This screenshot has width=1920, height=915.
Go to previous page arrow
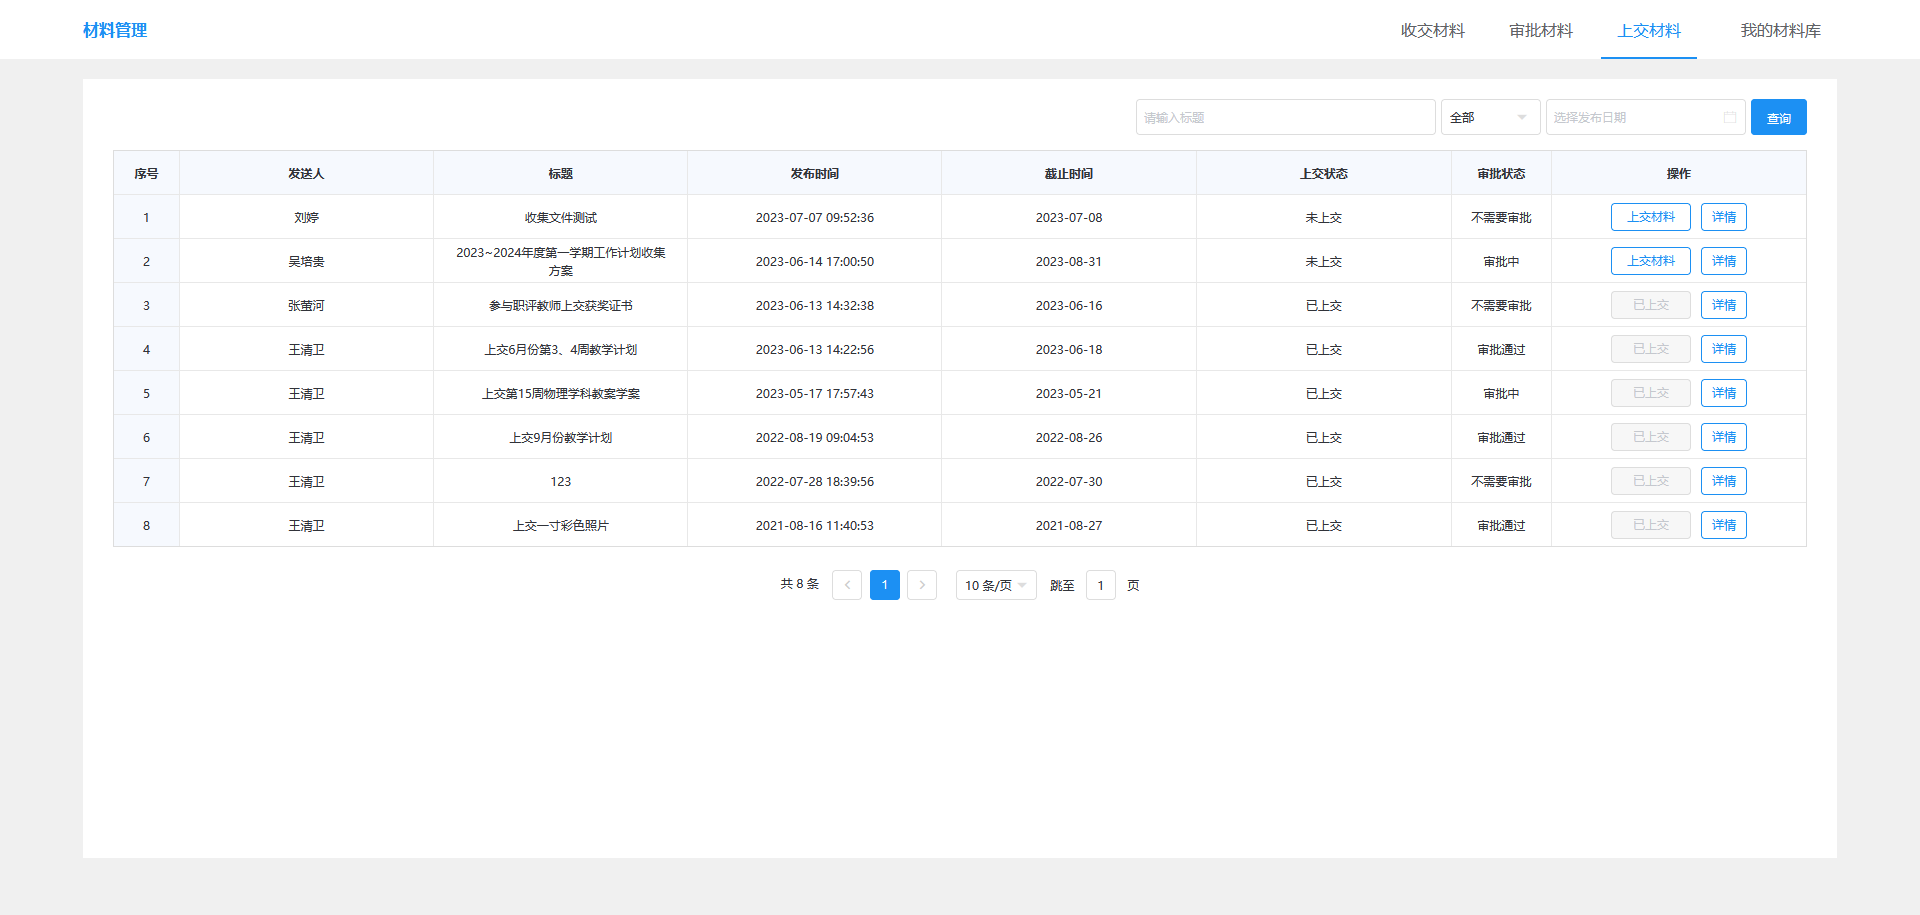(x=847, y=585)
